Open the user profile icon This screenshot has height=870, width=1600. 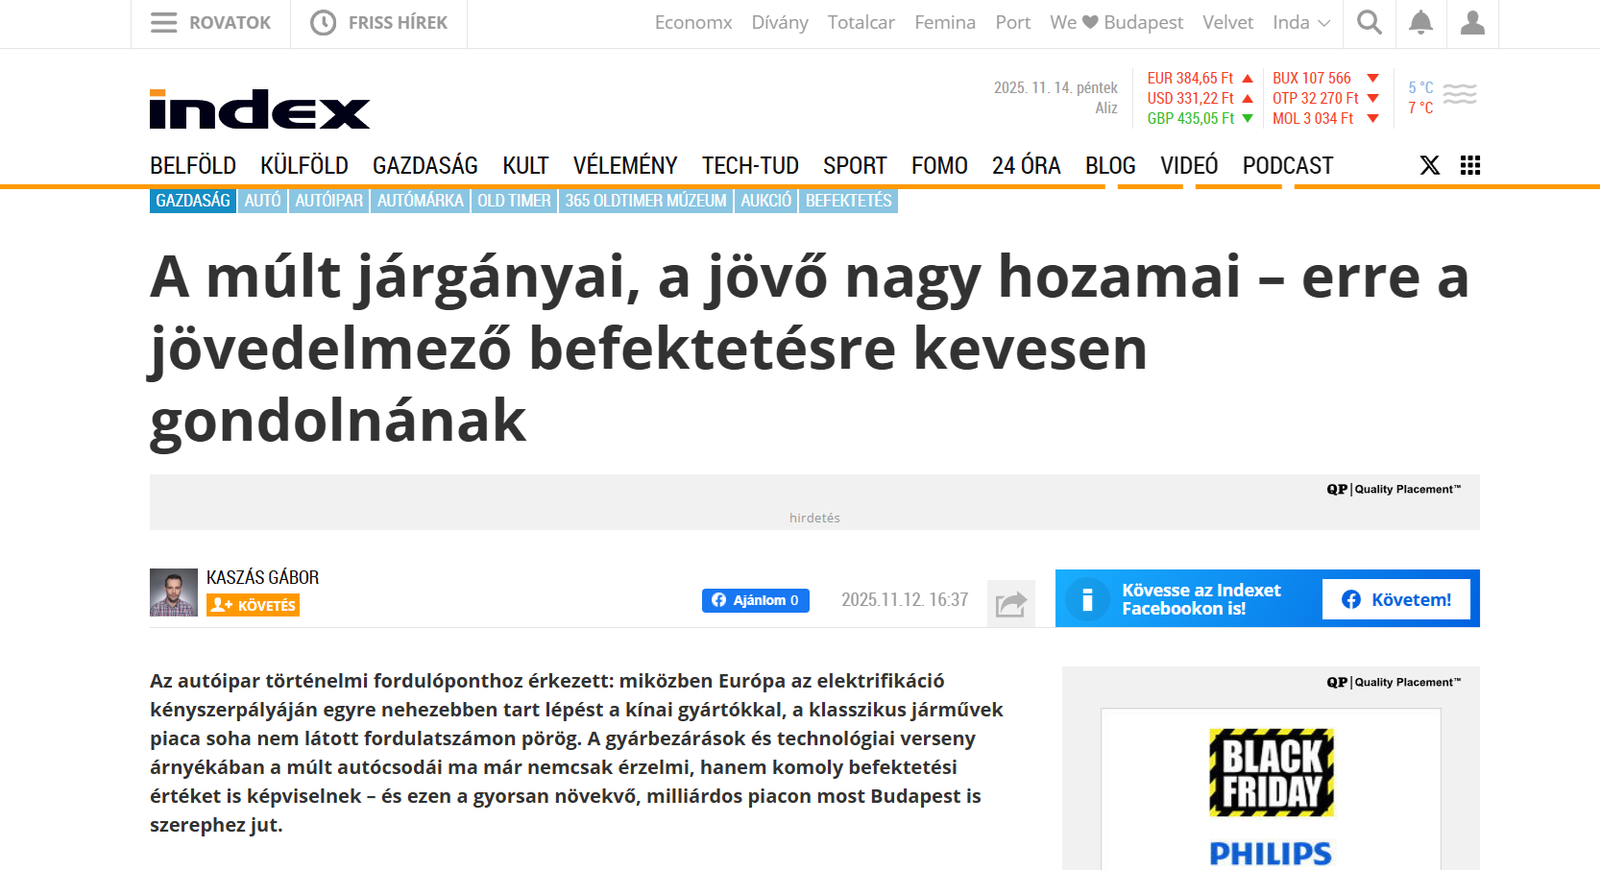[x=1472, y=22]
